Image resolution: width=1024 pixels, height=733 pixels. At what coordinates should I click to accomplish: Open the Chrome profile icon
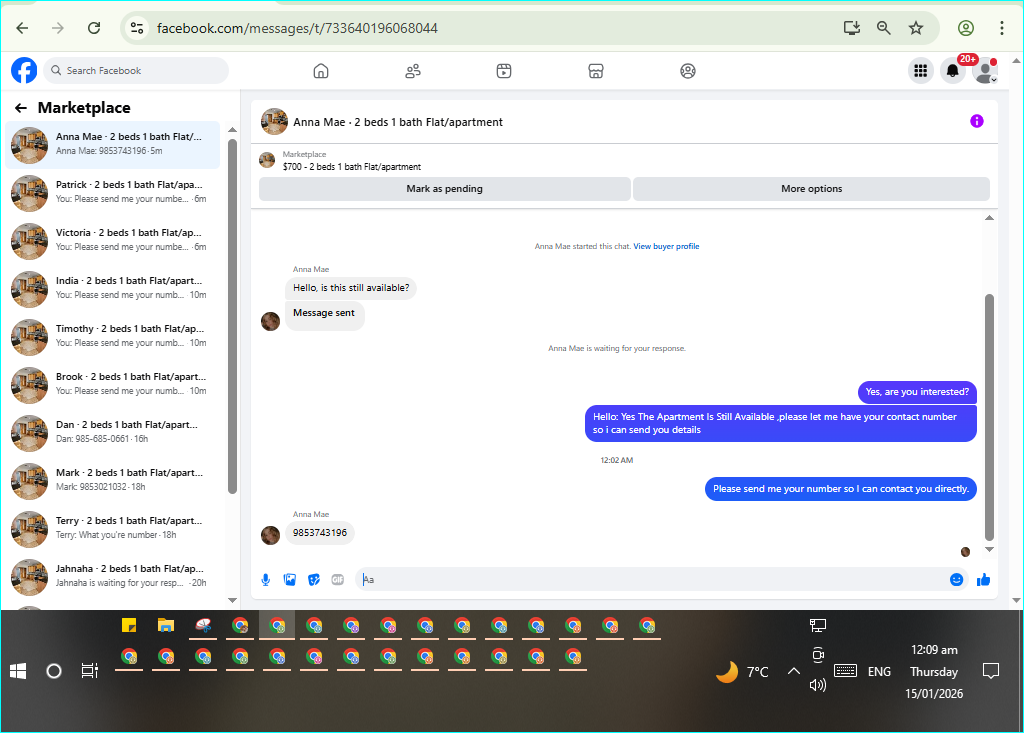point(966,28)
